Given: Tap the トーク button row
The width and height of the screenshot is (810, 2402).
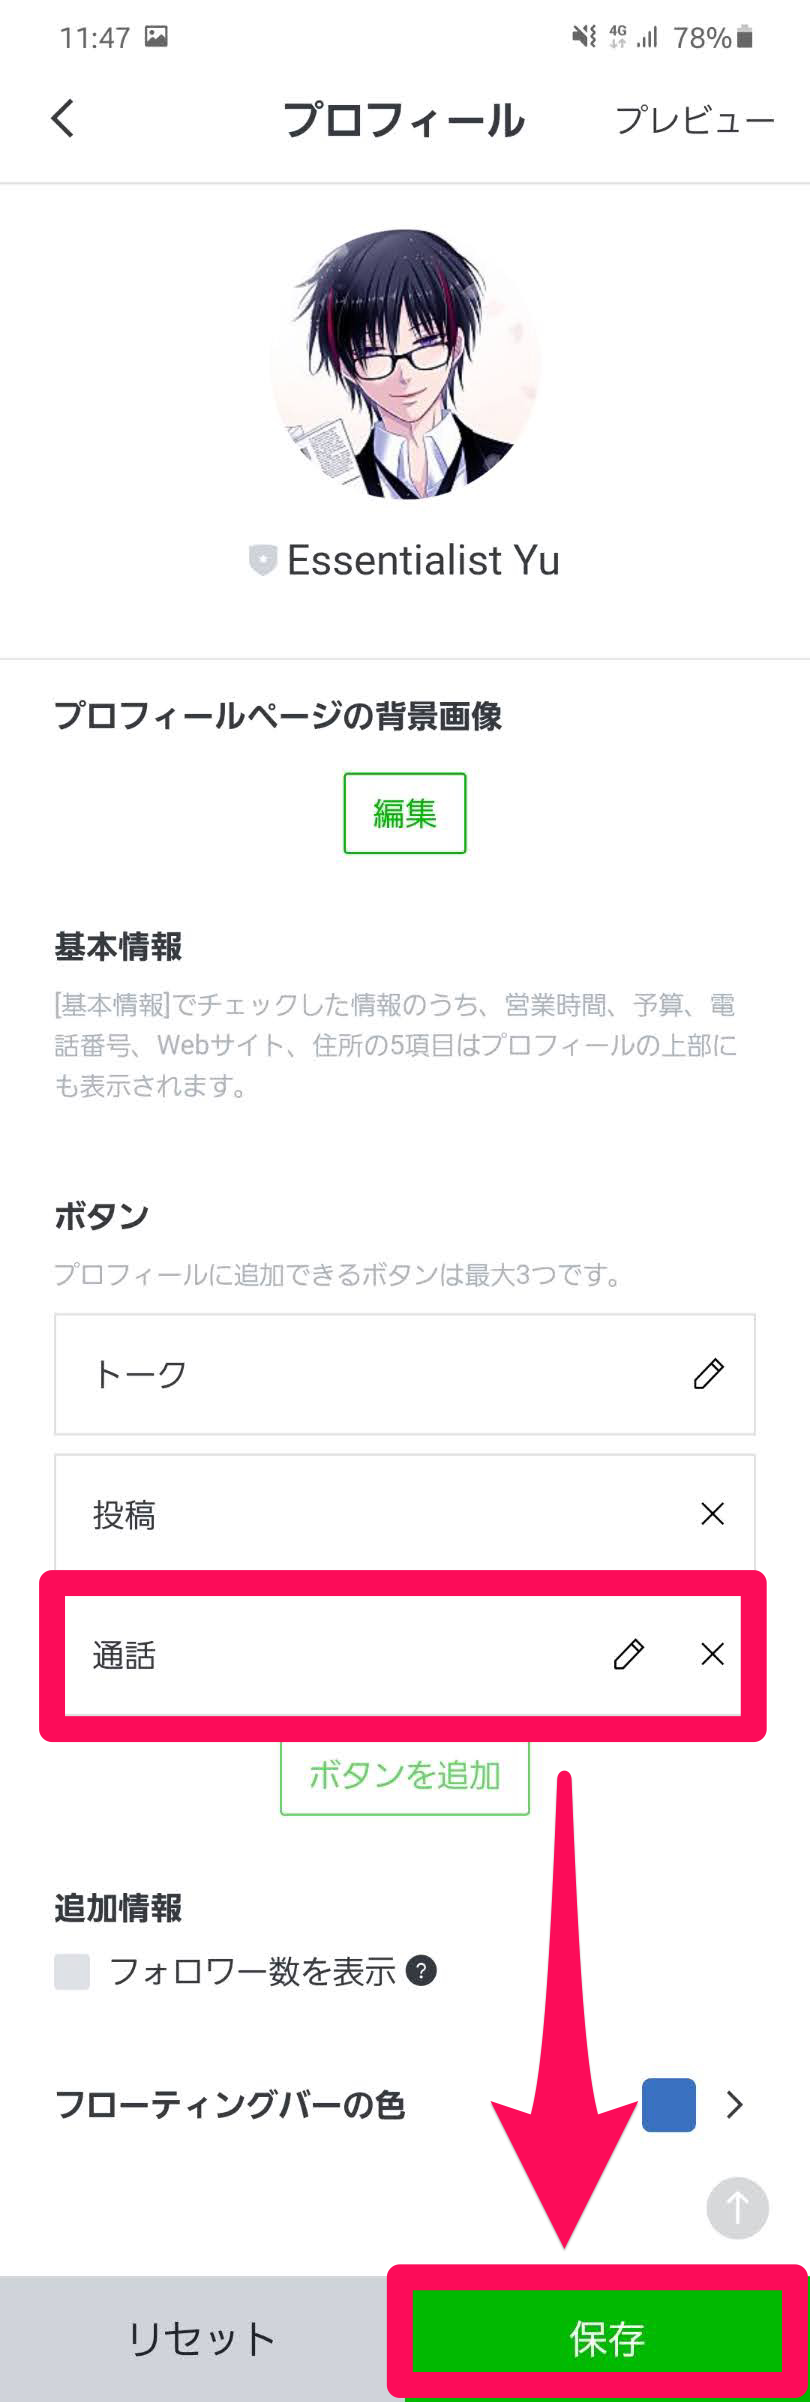Looking at the screenshot, I should pyautogui.click(x=350, y=1374).
